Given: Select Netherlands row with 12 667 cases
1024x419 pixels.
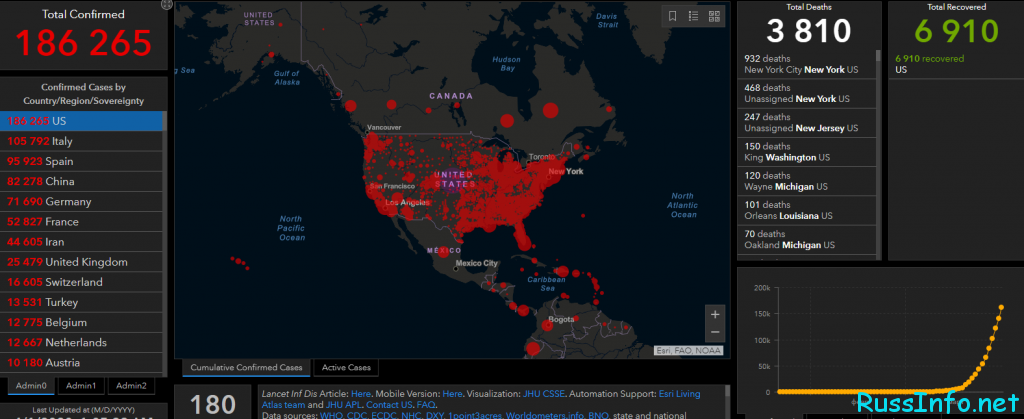Looking at the screenshot, I should pyautogui.click(x=81, y=343).
